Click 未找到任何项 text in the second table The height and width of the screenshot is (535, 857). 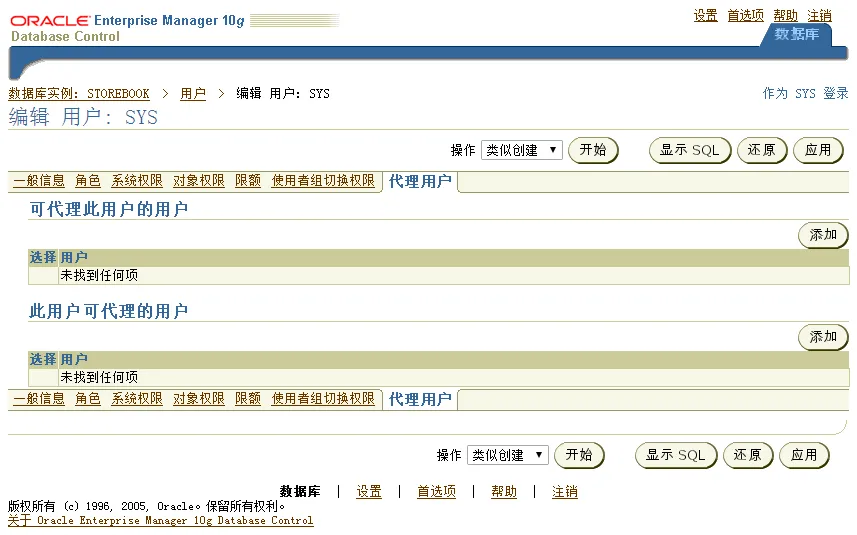coord(99,377)
